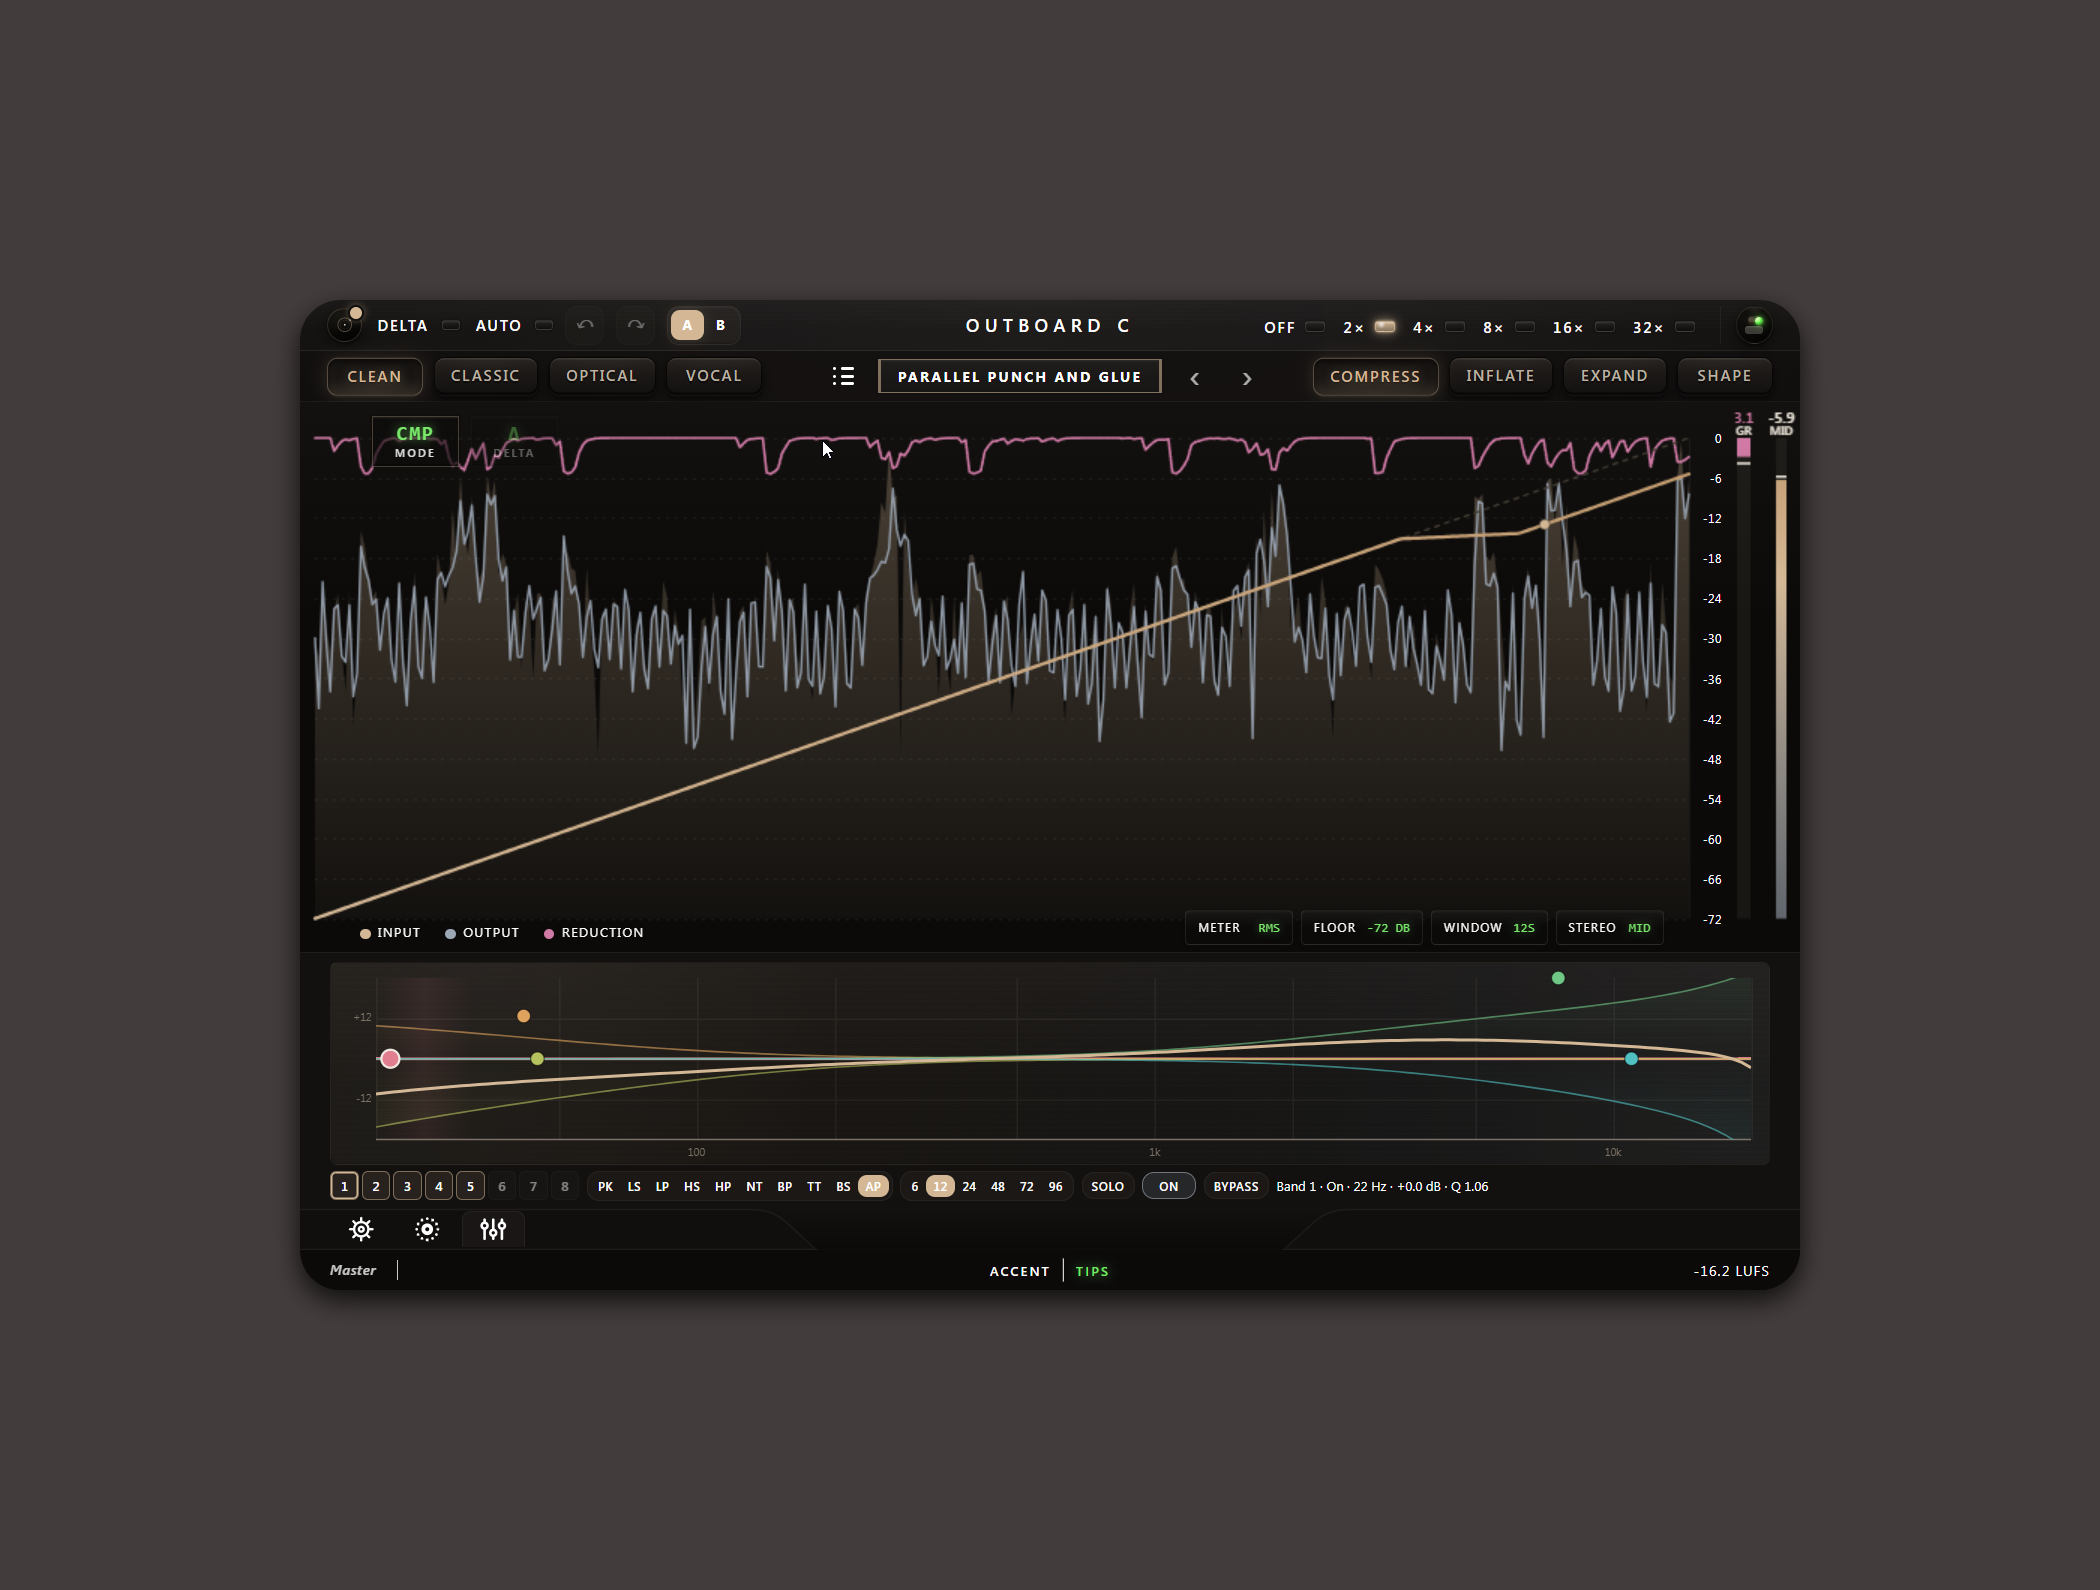Toggle the band ON button
This screenshot has width=2100, height=1590.
coord(1168,1186)
